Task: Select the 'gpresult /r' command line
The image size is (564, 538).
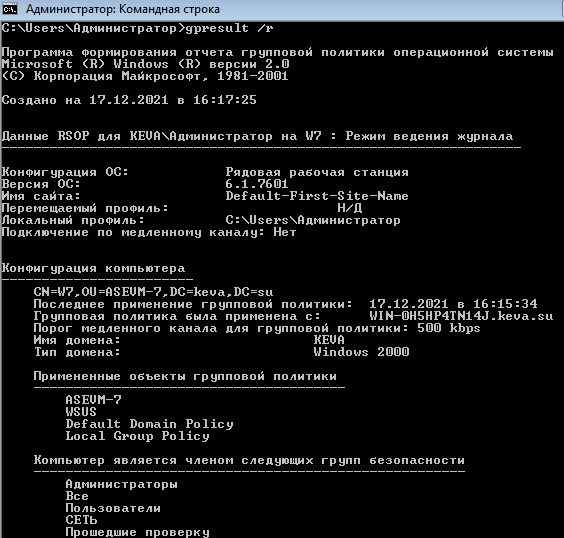Action: pyautogui.click(x=137, y=28)
